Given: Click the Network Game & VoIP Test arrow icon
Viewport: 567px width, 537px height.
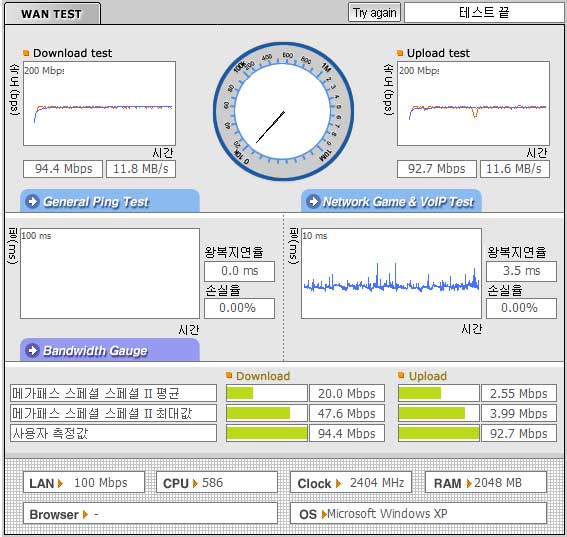Looking at the screenshot, I should tap(313, 201).
